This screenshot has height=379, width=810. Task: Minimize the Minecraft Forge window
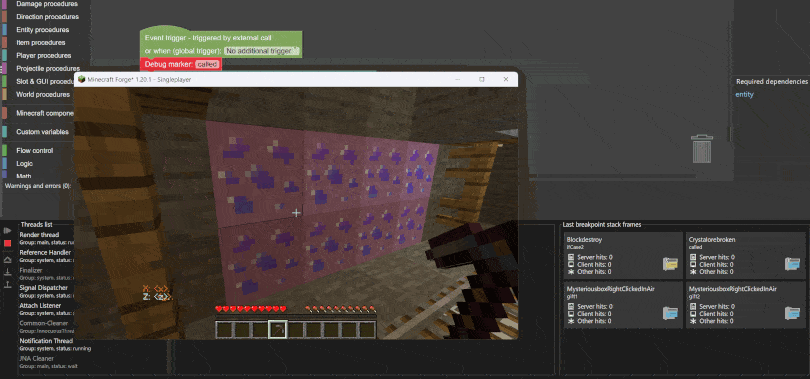458,80
